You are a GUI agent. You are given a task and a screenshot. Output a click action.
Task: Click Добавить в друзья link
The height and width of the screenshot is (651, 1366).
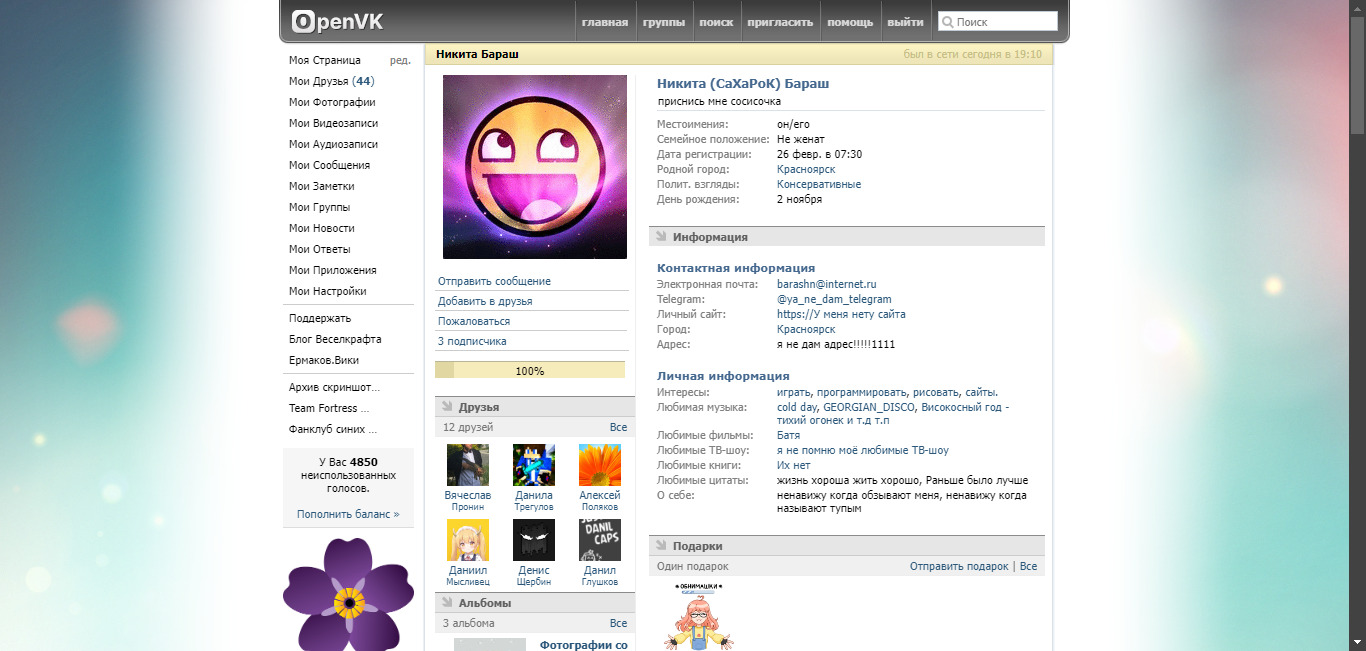pyautogui.click(x=485, y=301)
